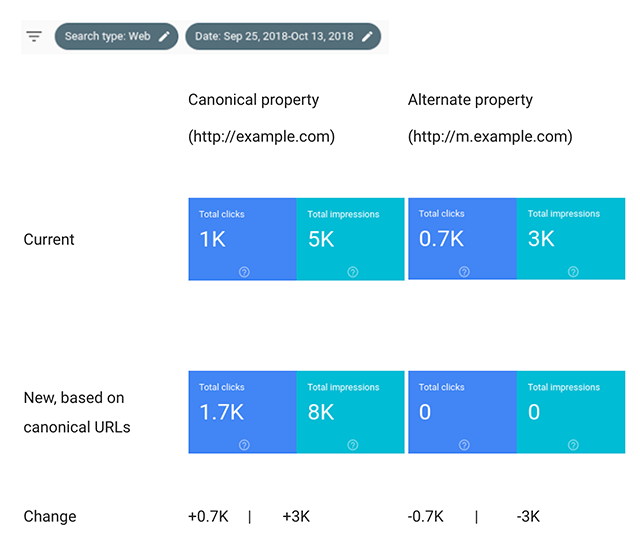Click help icon under canonical Current 5K impressions
The image size is (640, 552).
pos(352,272)
